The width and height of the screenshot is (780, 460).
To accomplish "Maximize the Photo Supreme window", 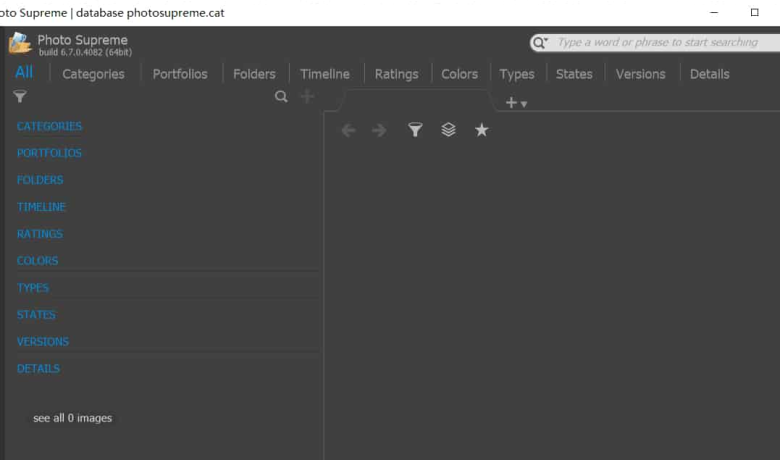I will 755,12.
